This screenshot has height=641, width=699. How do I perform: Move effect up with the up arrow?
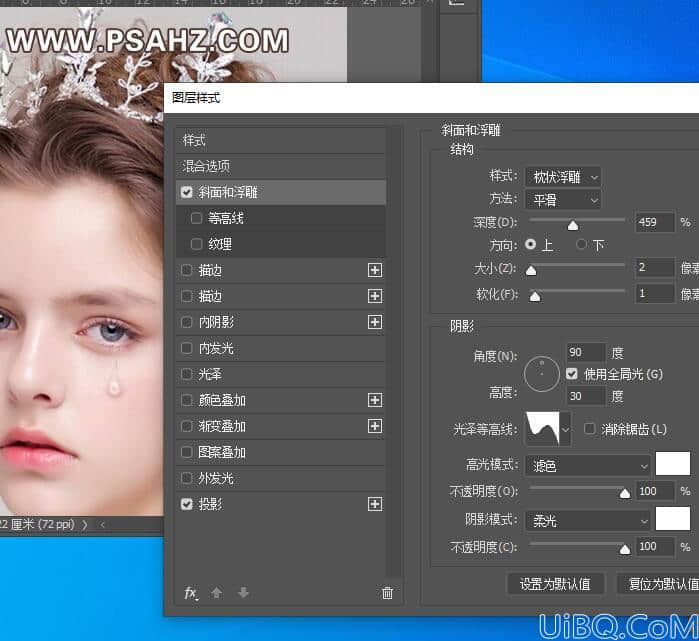click(x=216, y=592)
